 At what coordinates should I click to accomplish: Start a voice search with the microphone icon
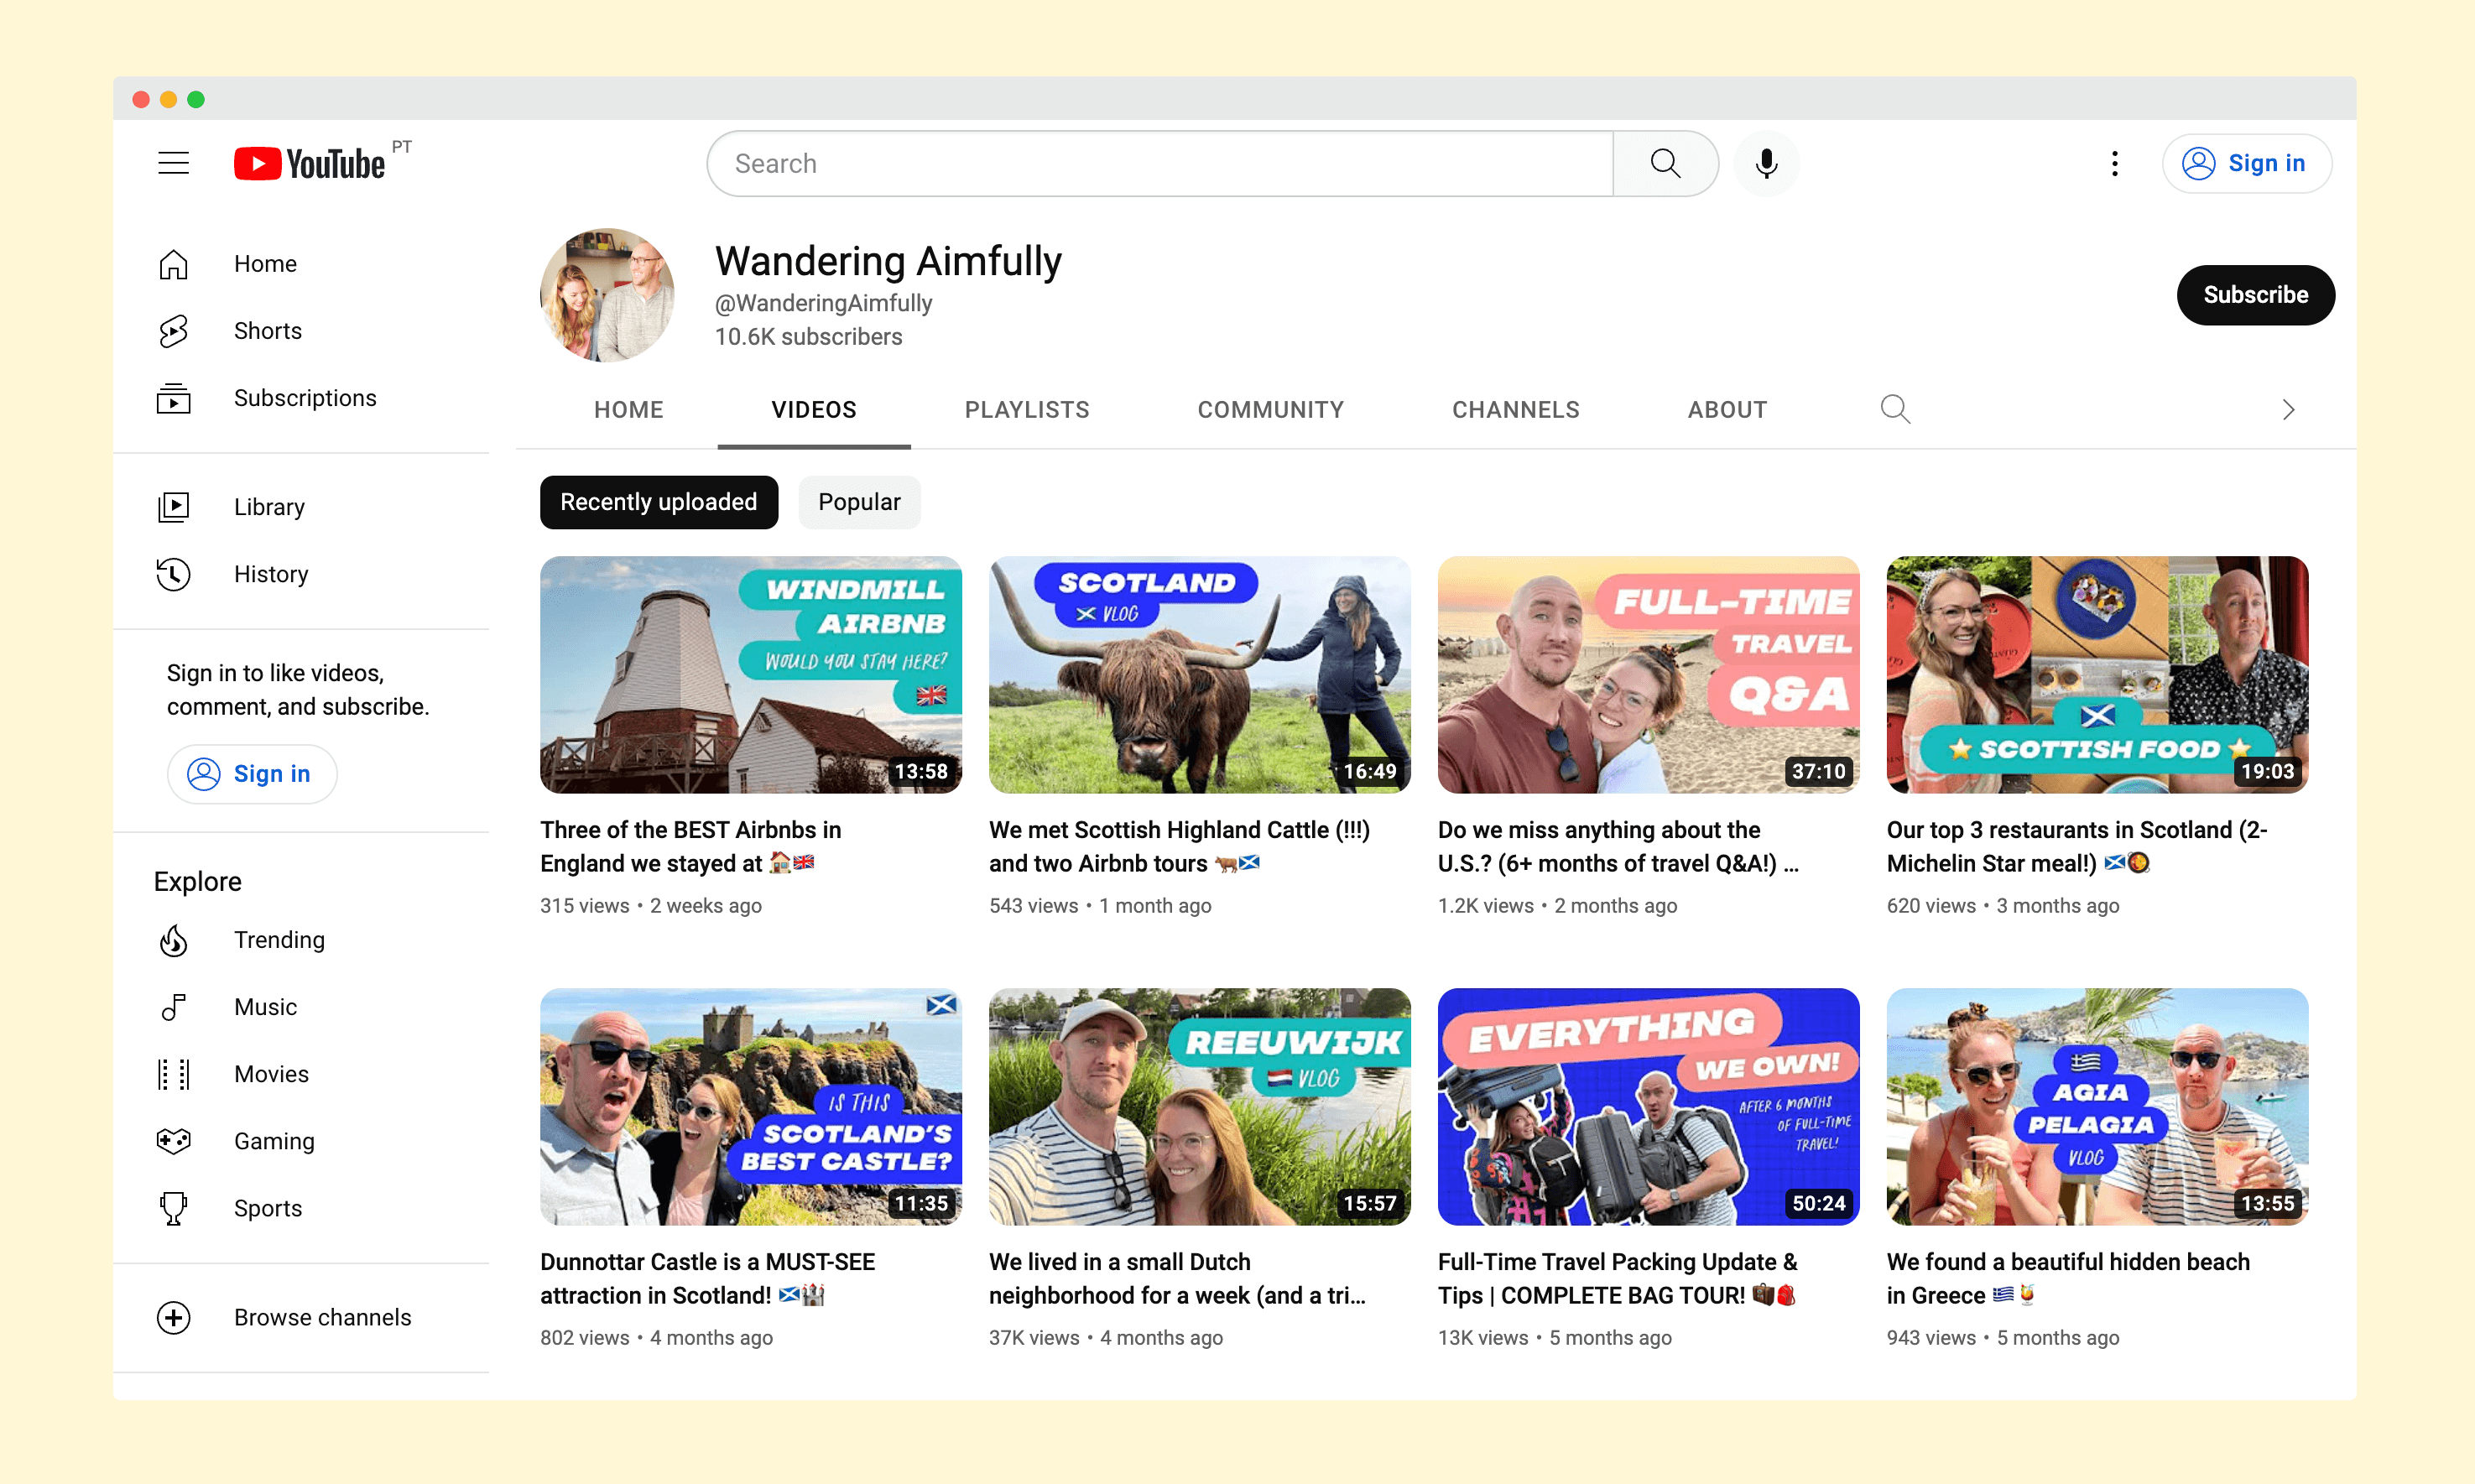click(1766, 163)
